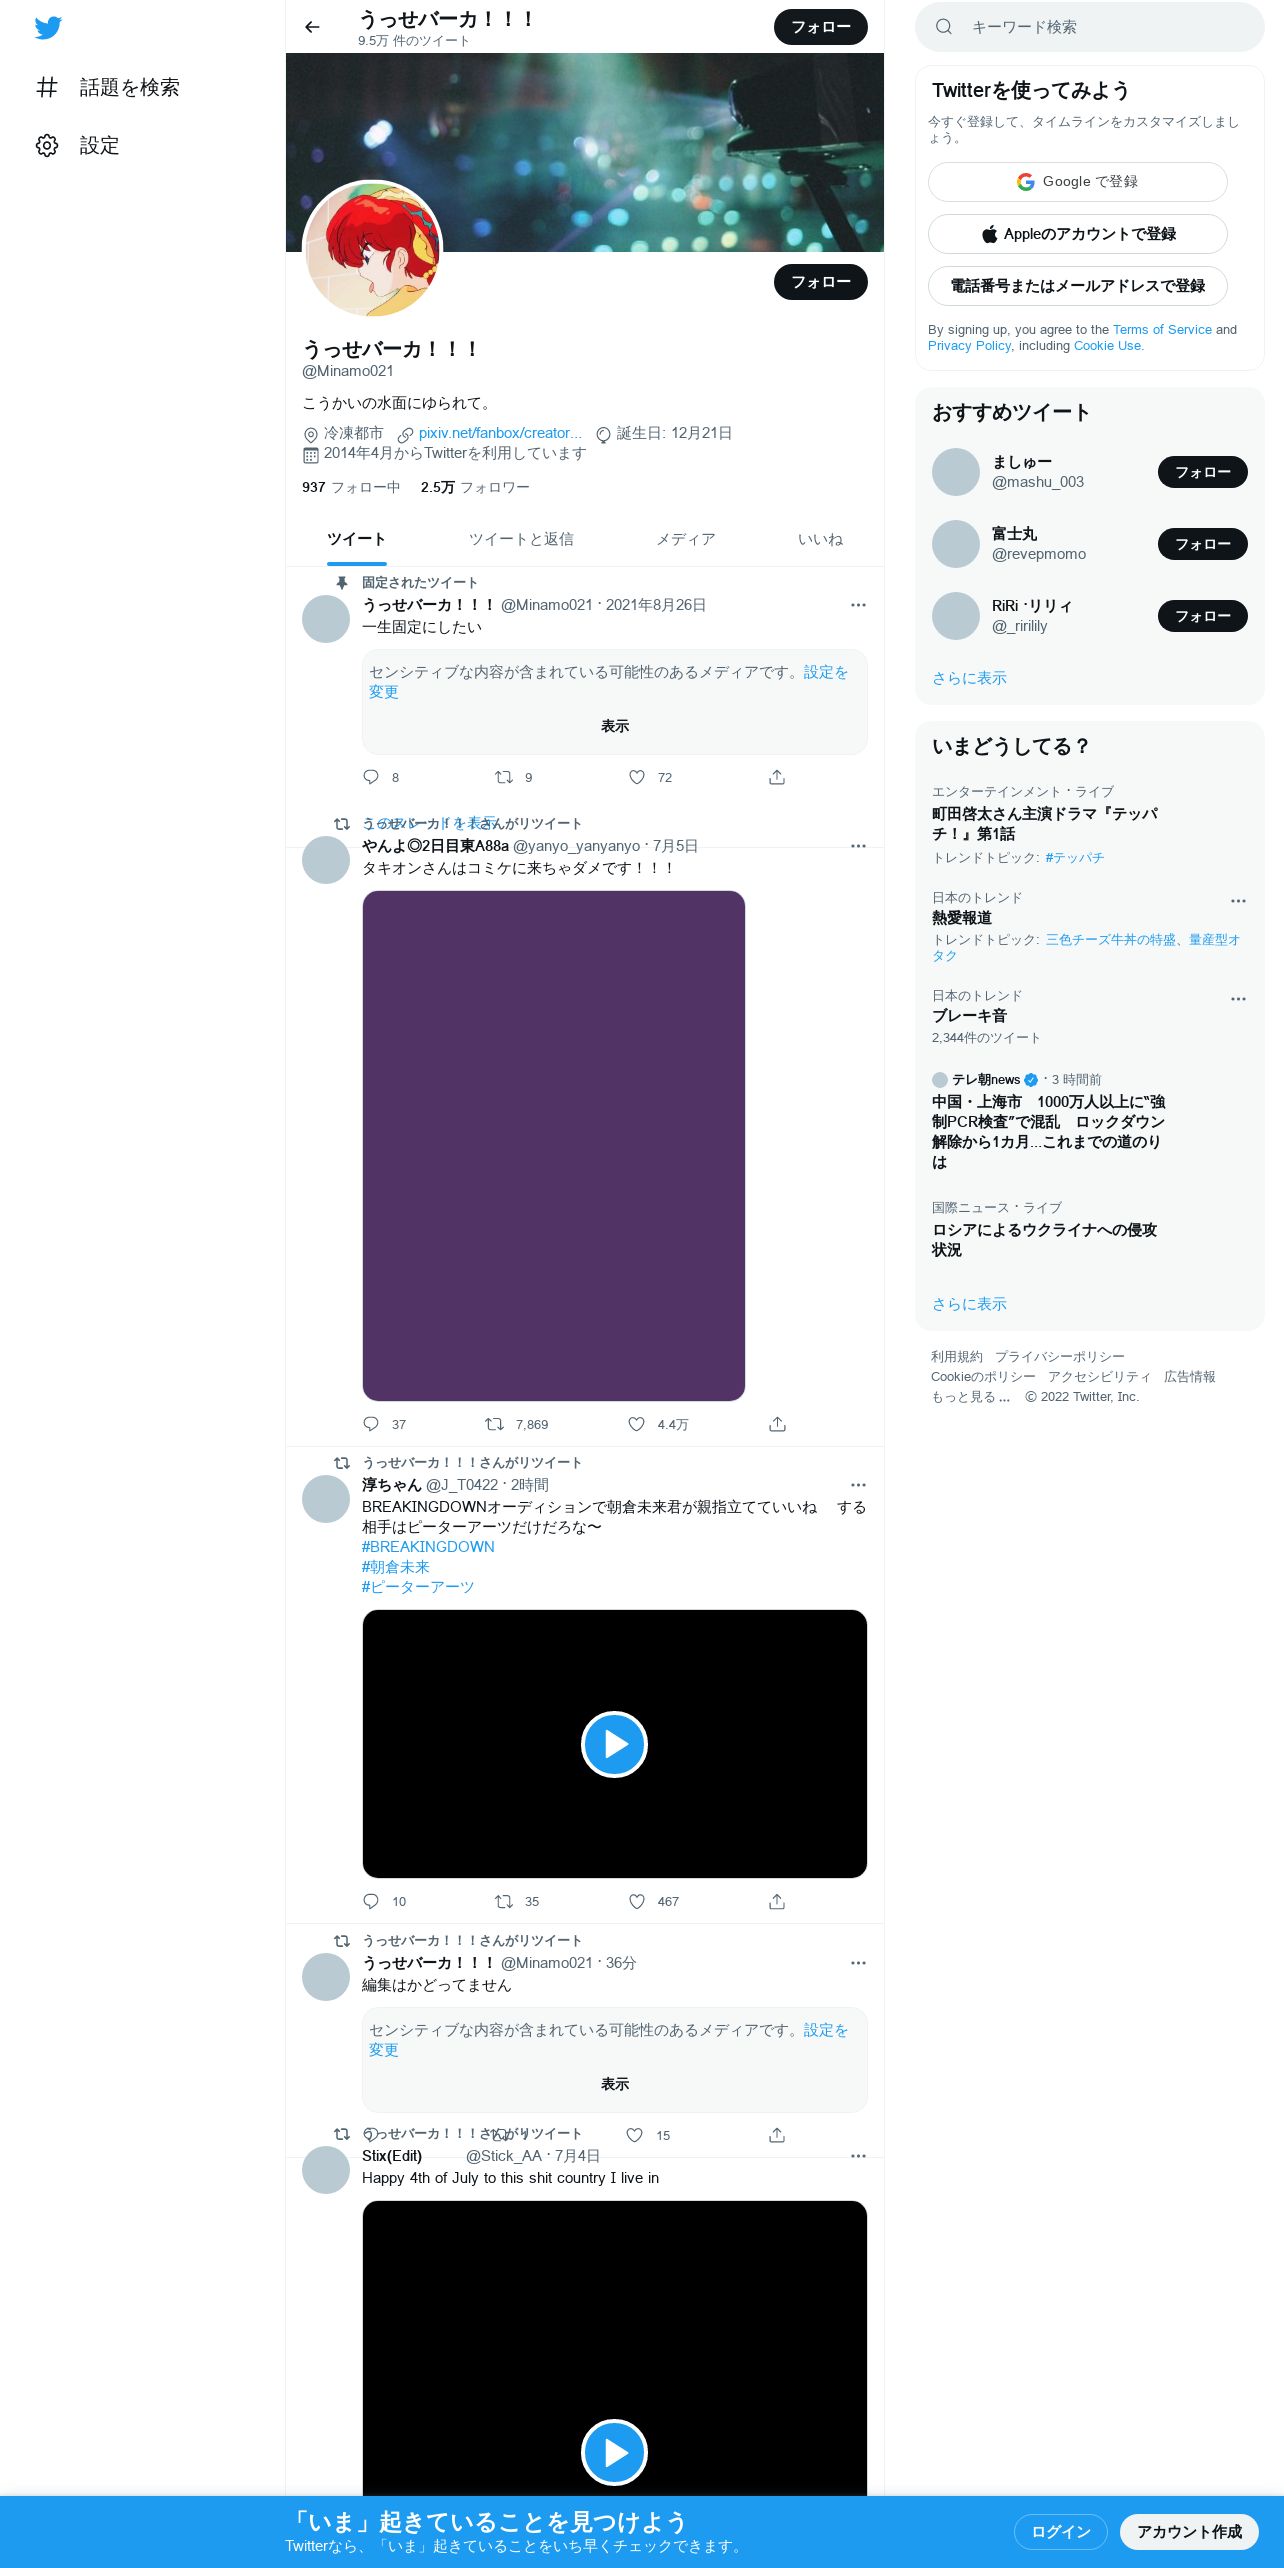The image size is (1284, 2568).
Task: Sign up with 電話番号またはメールアドレスで登録
Action: pyautogui.click(x=1078, y=286)
